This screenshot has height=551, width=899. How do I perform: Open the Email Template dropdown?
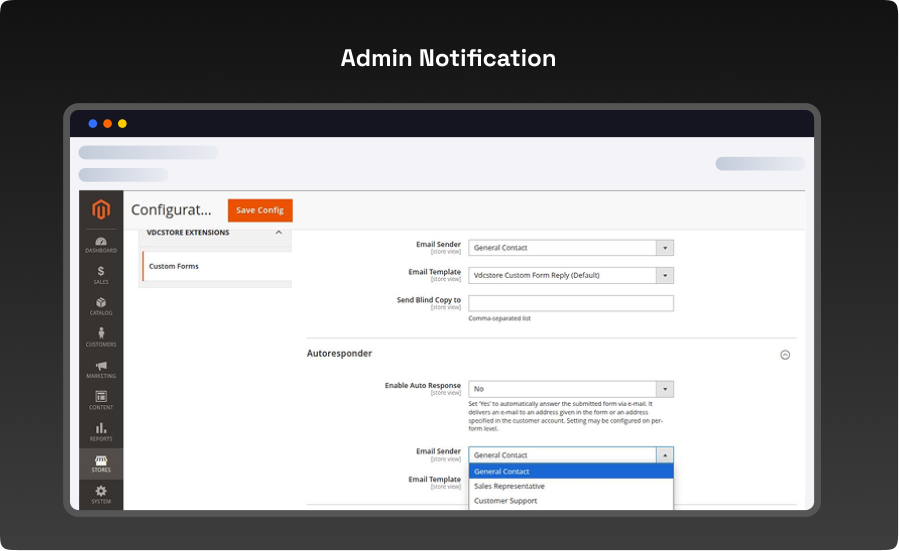tap(570, 275)
